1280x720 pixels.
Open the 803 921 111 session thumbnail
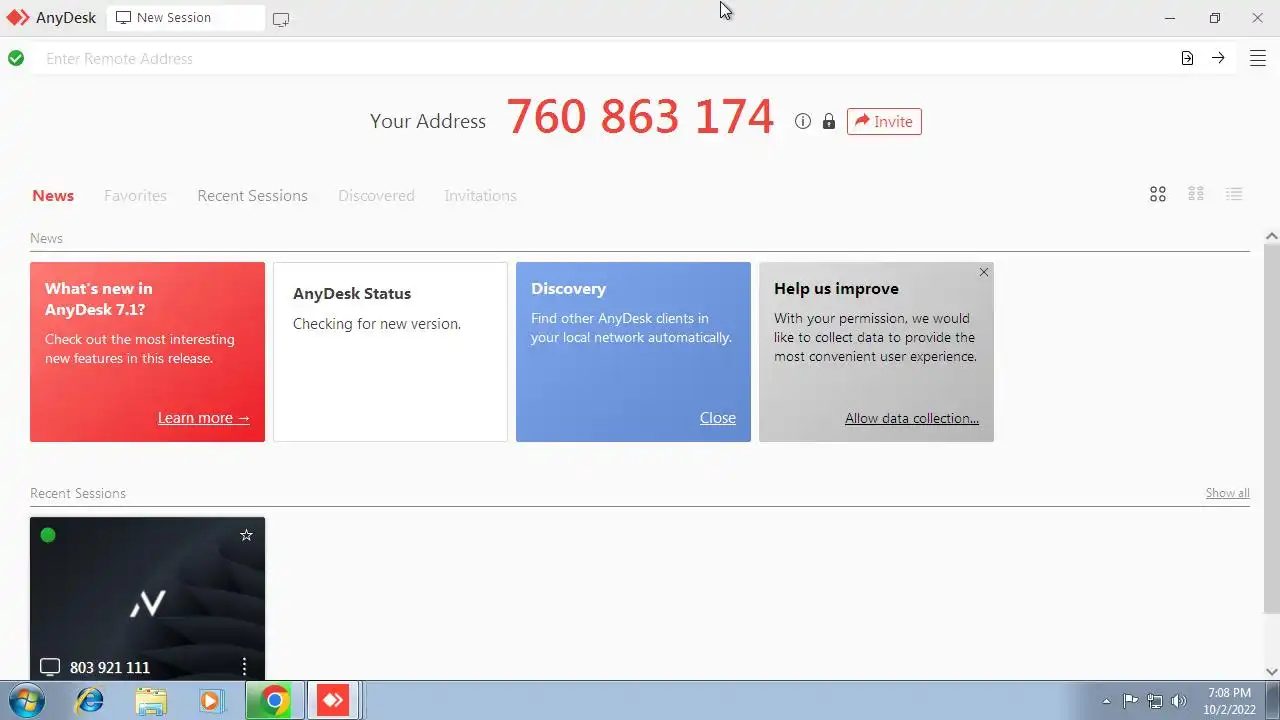tap(147, 598)
